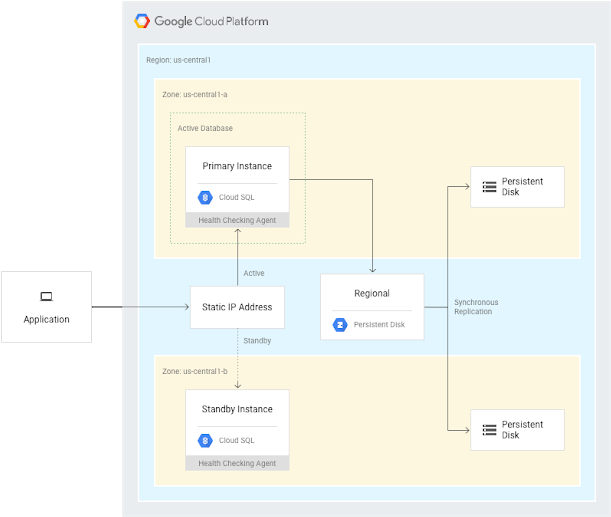Click the Zone: us-central1-b label
Image resolution: width=611 pixels, height=517 pixels.
[194, 371]
